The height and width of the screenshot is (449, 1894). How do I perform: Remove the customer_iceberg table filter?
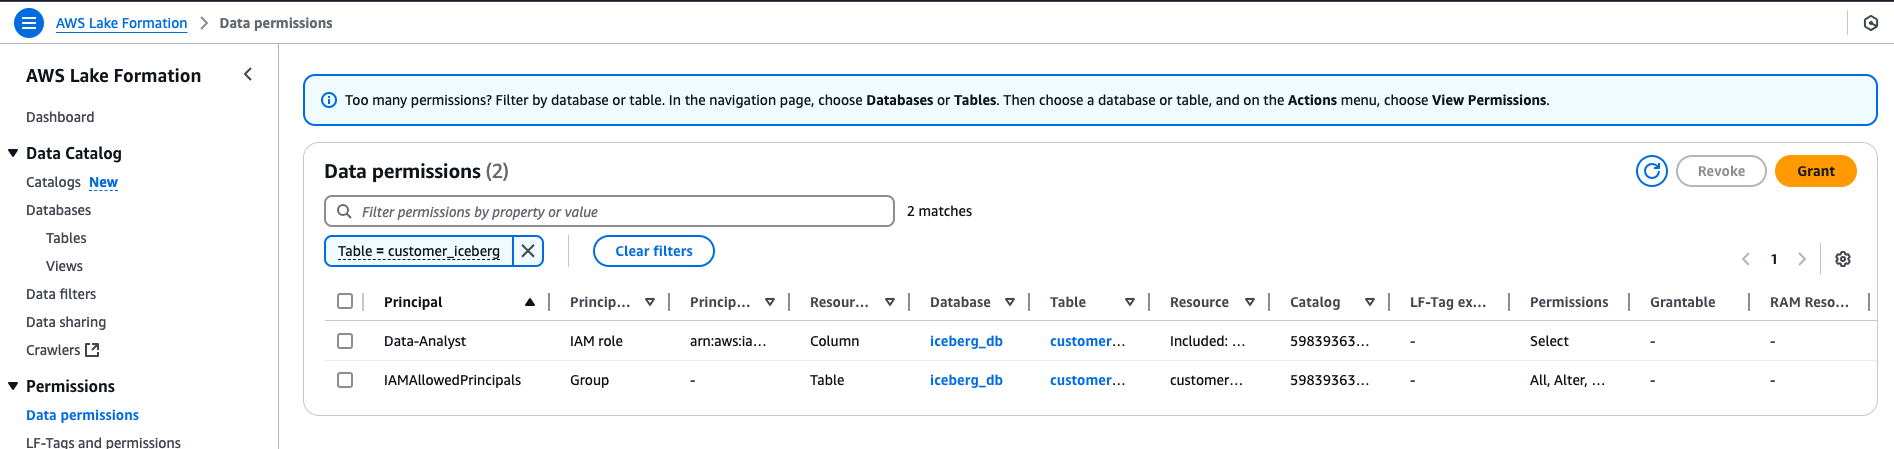528,251
